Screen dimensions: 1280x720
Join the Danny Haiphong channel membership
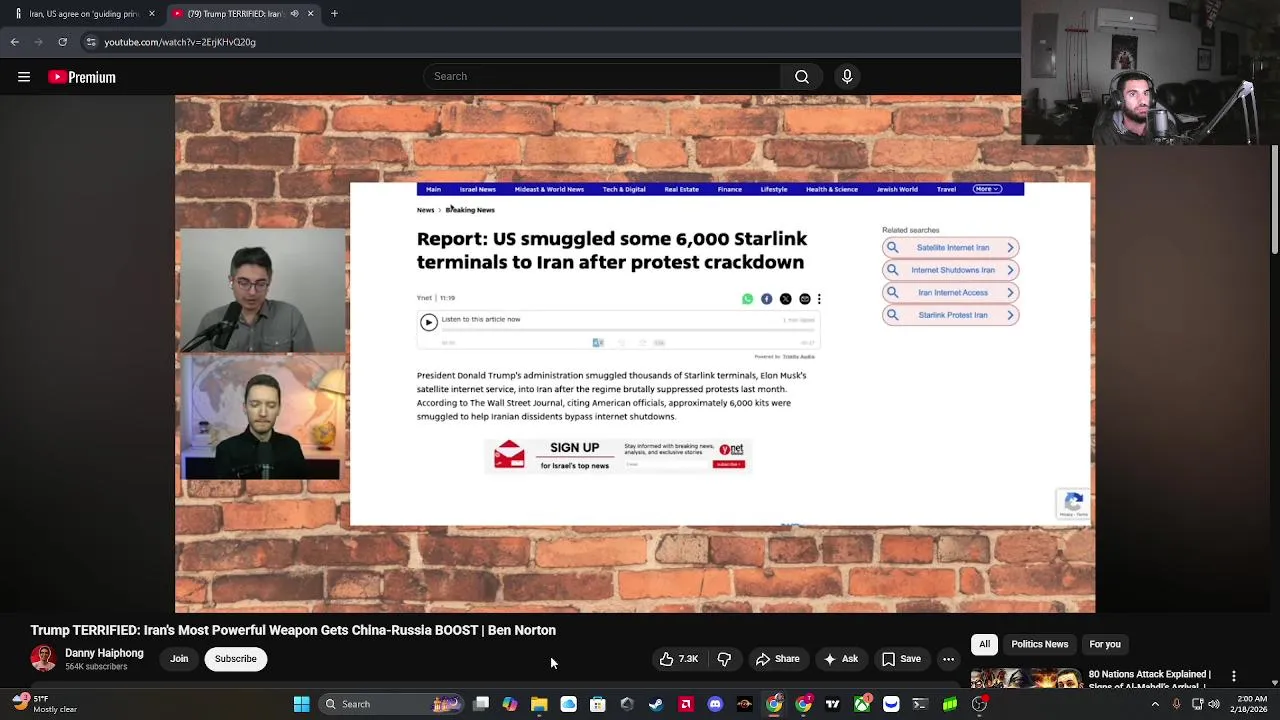179,659
